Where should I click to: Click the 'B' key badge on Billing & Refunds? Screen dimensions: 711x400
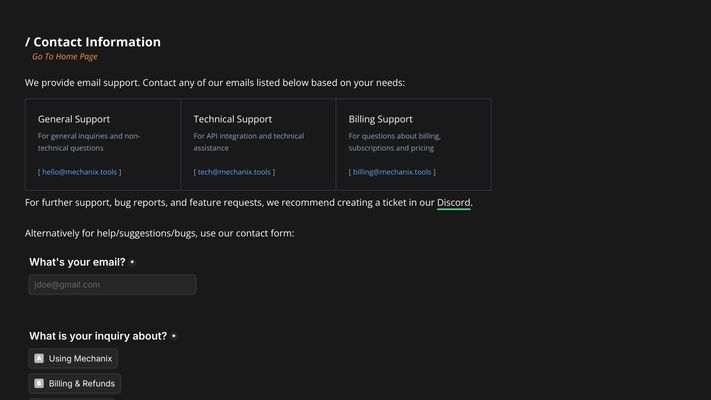pyautogui.click(x=39, y=383)
